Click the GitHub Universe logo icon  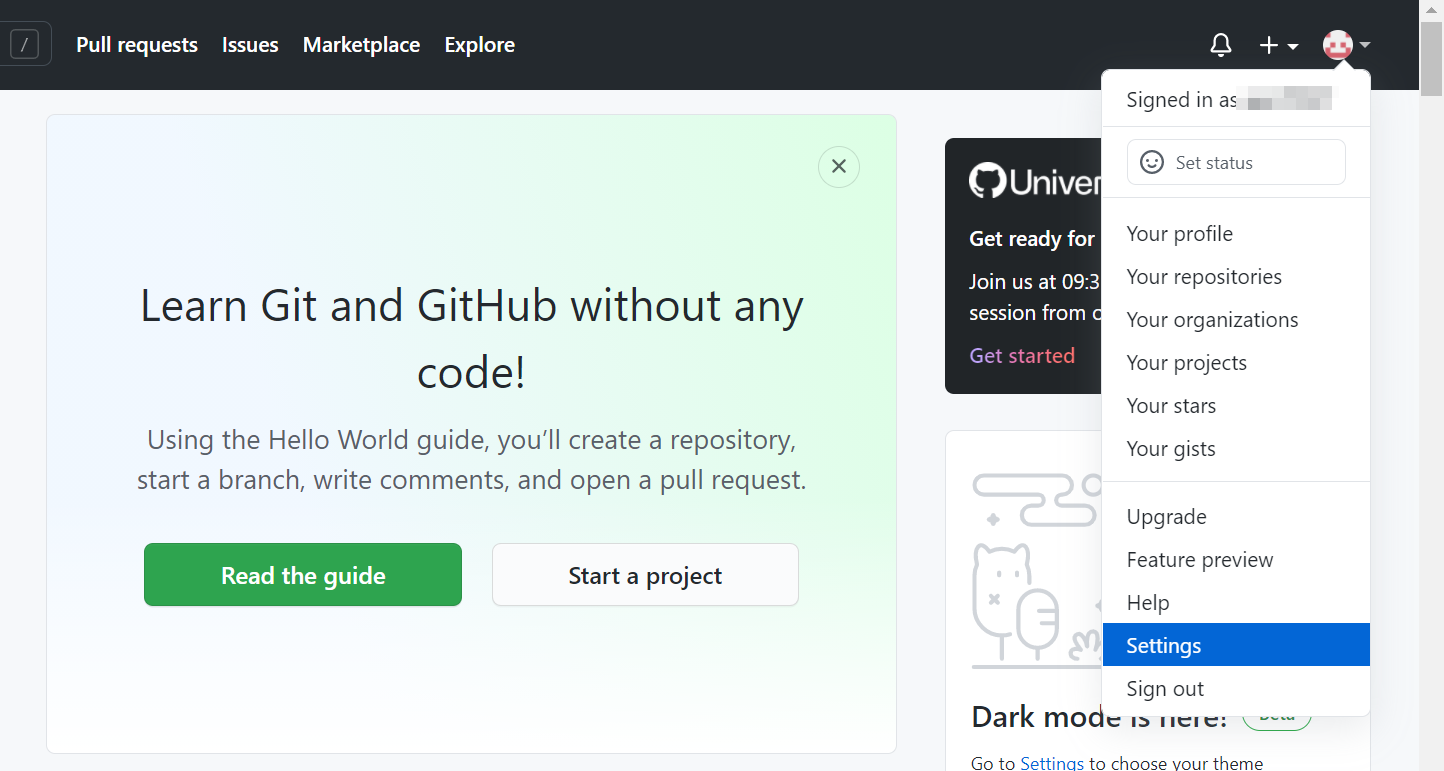(x=987, y=181)
